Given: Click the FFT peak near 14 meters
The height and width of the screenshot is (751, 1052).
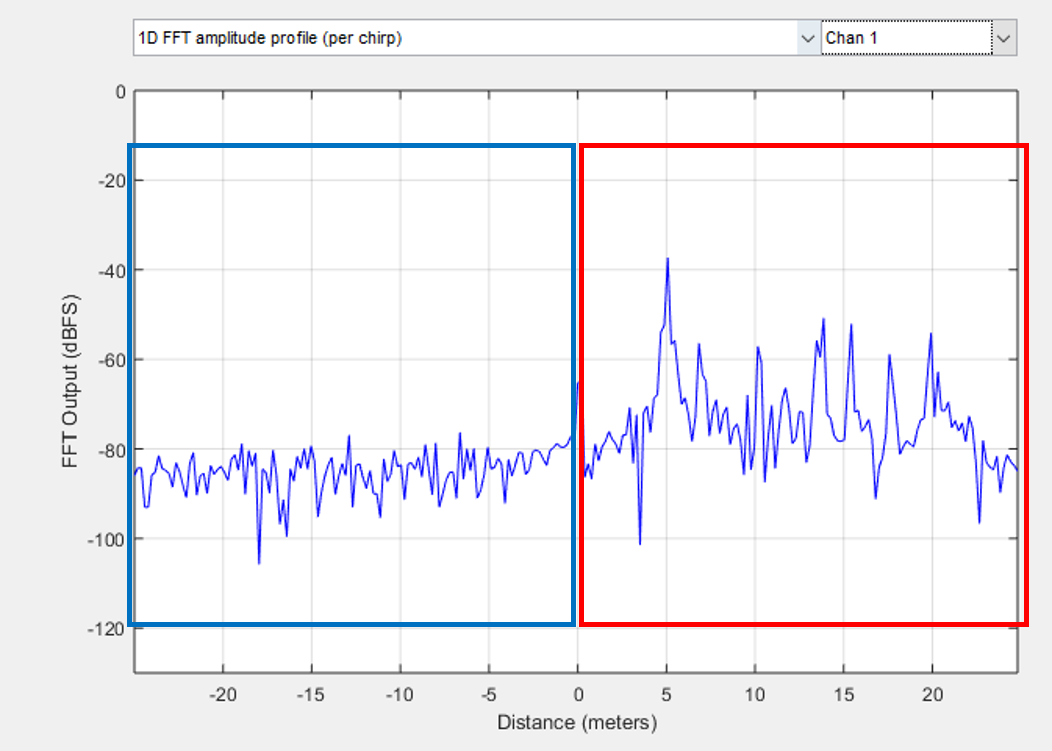Looking at the screenshot, I should click(823, 321).
